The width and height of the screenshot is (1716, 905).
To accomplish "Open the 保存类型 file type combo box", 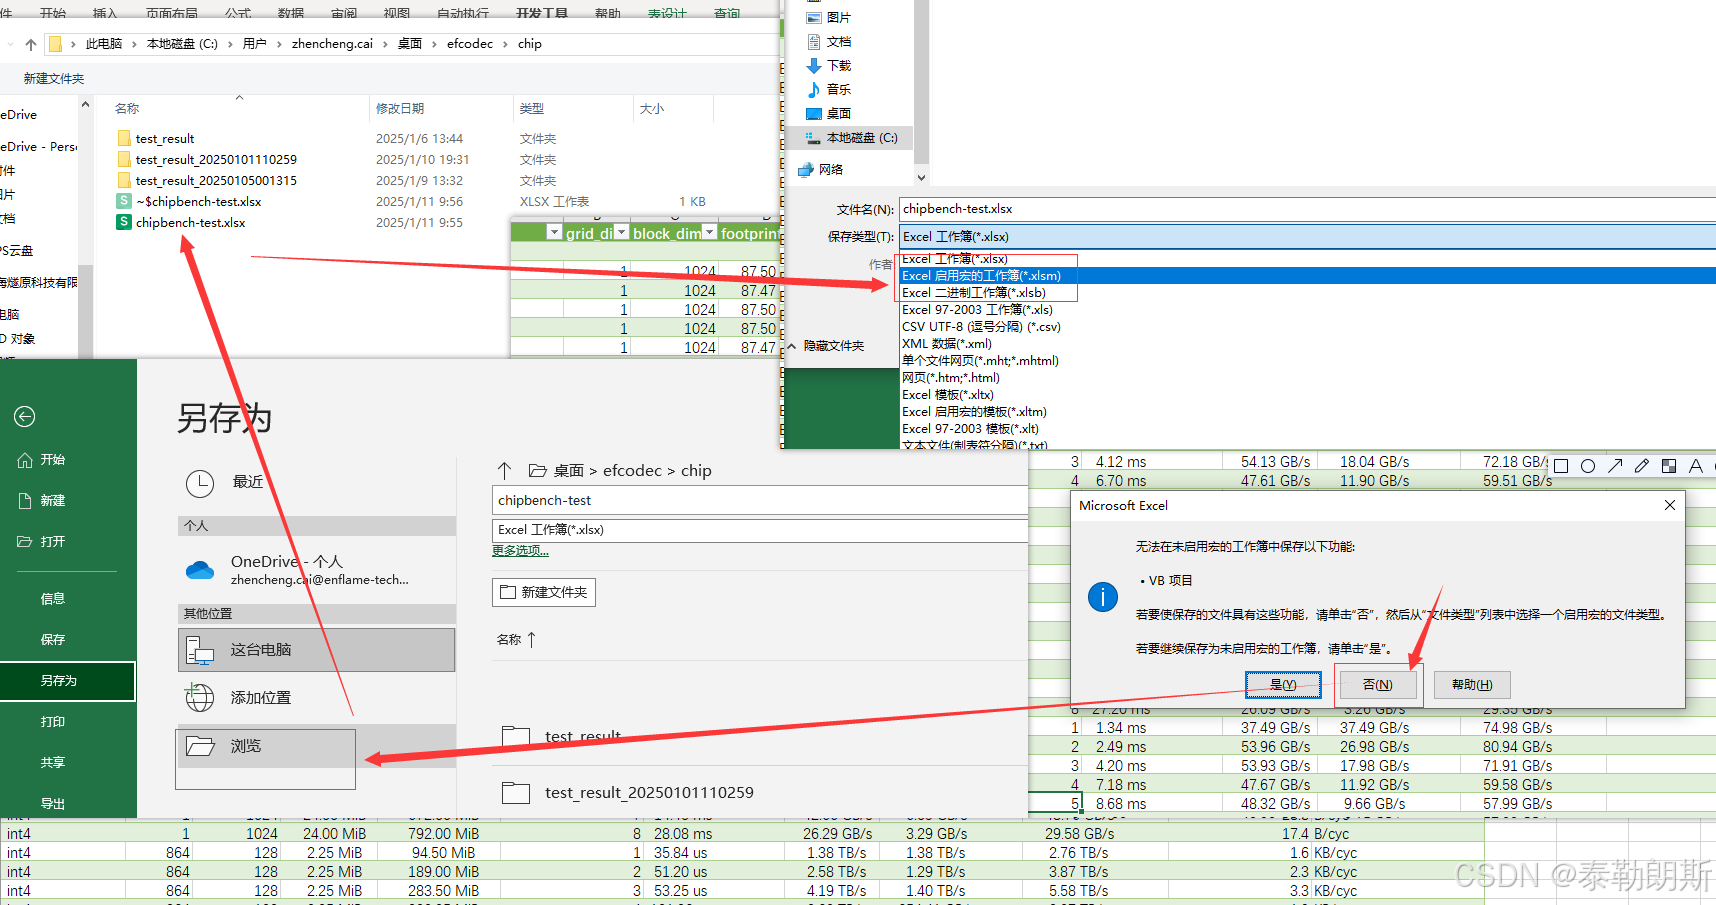I will click(1307, 237).
